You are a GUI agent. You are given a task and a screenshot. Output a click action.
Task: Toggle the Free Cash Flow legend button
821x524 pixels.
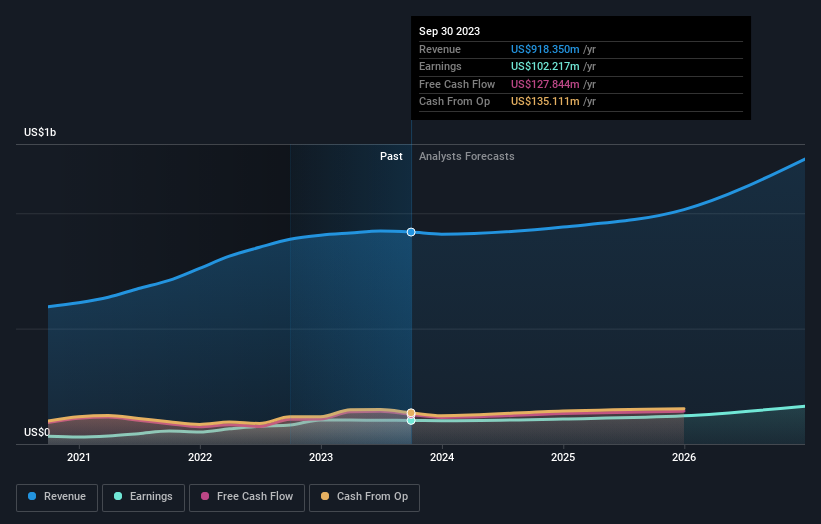coord(247,497)
